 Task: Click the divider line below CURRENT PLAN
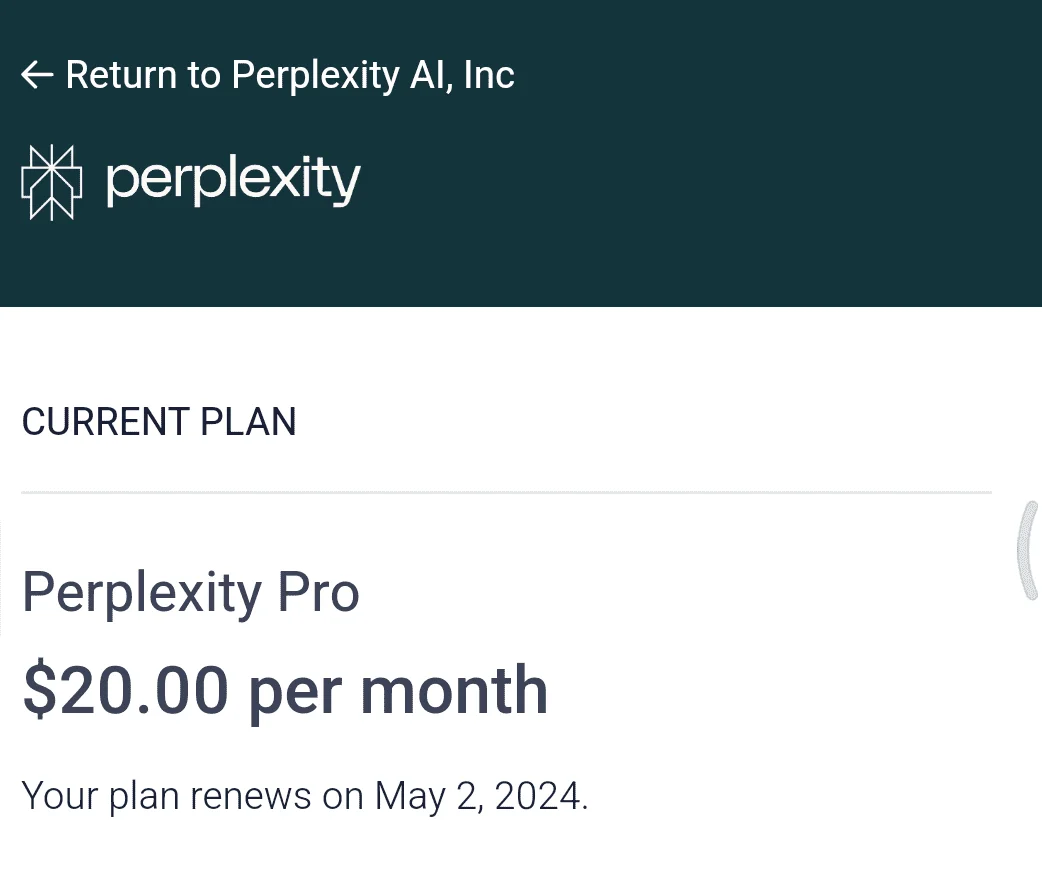tap(506, 492)
